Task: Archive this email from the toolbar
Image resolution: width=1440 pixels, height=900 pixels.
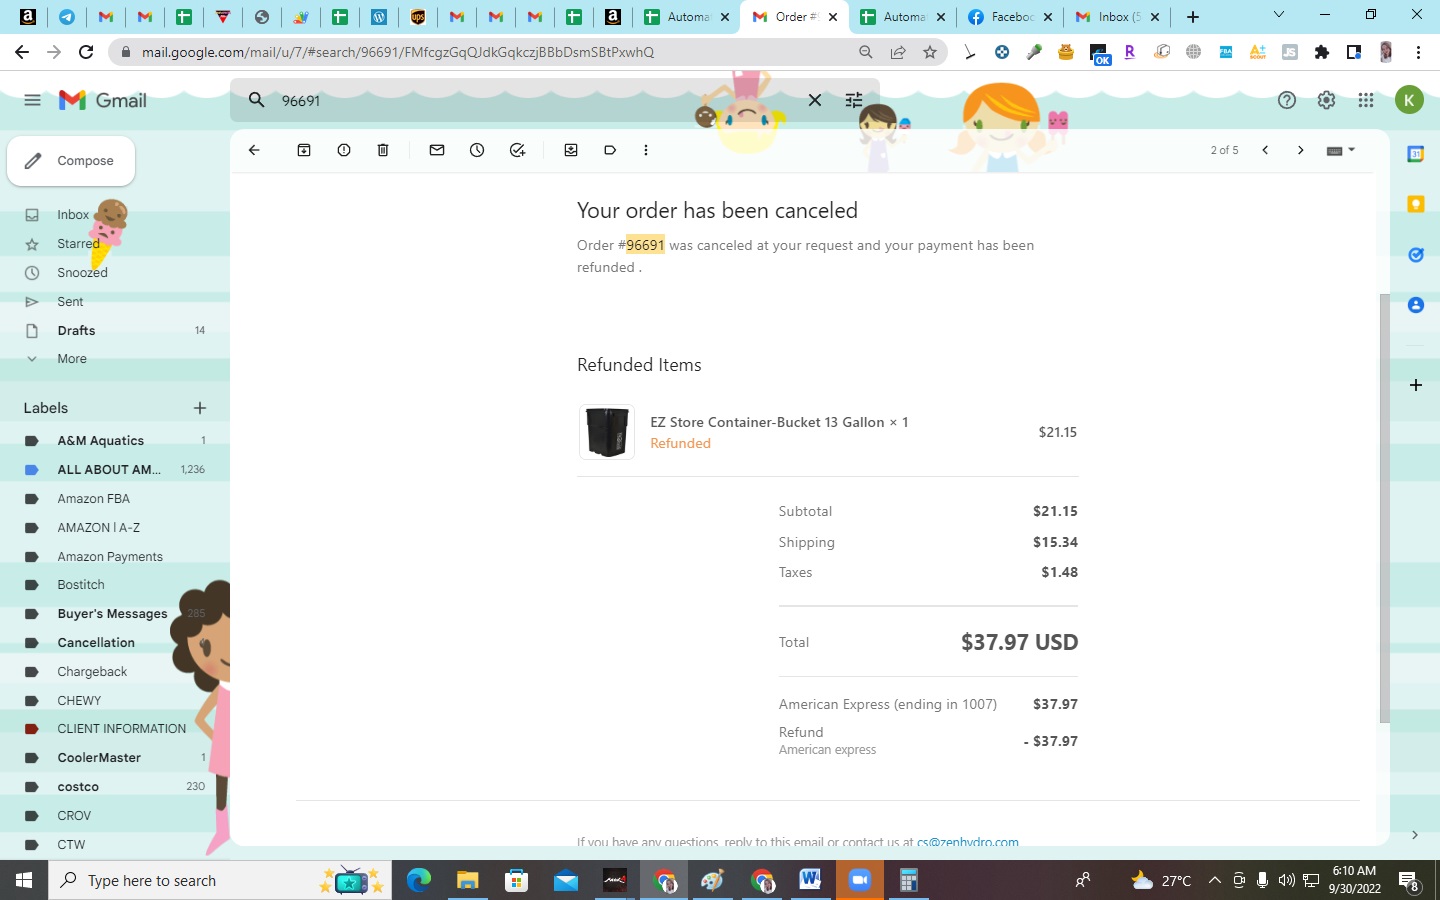Action: (x=304, y=150)
